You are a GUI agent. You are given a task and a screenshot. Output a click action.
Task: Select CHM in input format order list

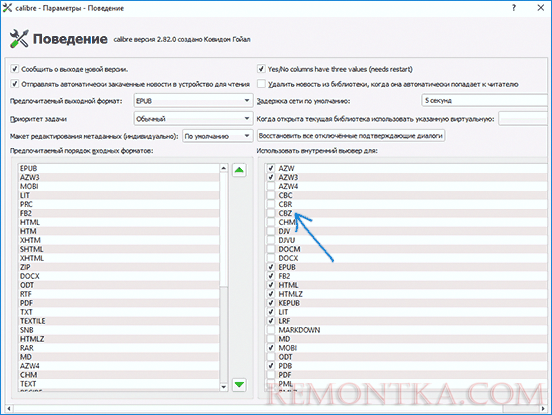click(119, 375)
